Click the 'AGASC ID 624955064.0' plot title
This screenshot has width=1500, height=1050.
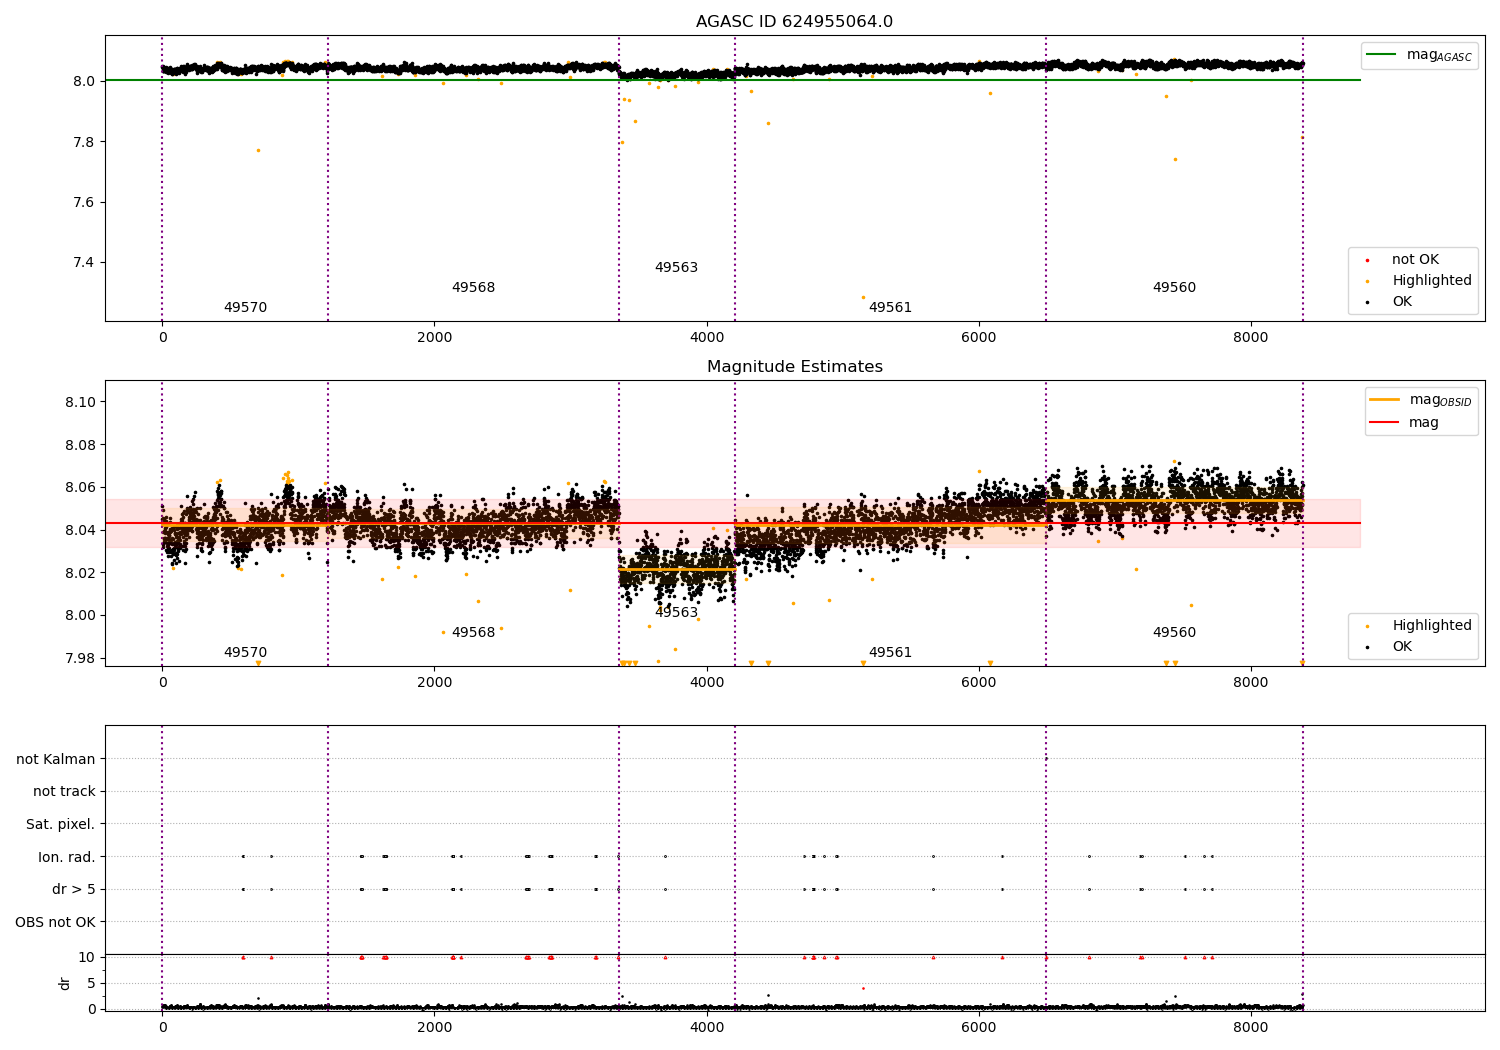794,22
